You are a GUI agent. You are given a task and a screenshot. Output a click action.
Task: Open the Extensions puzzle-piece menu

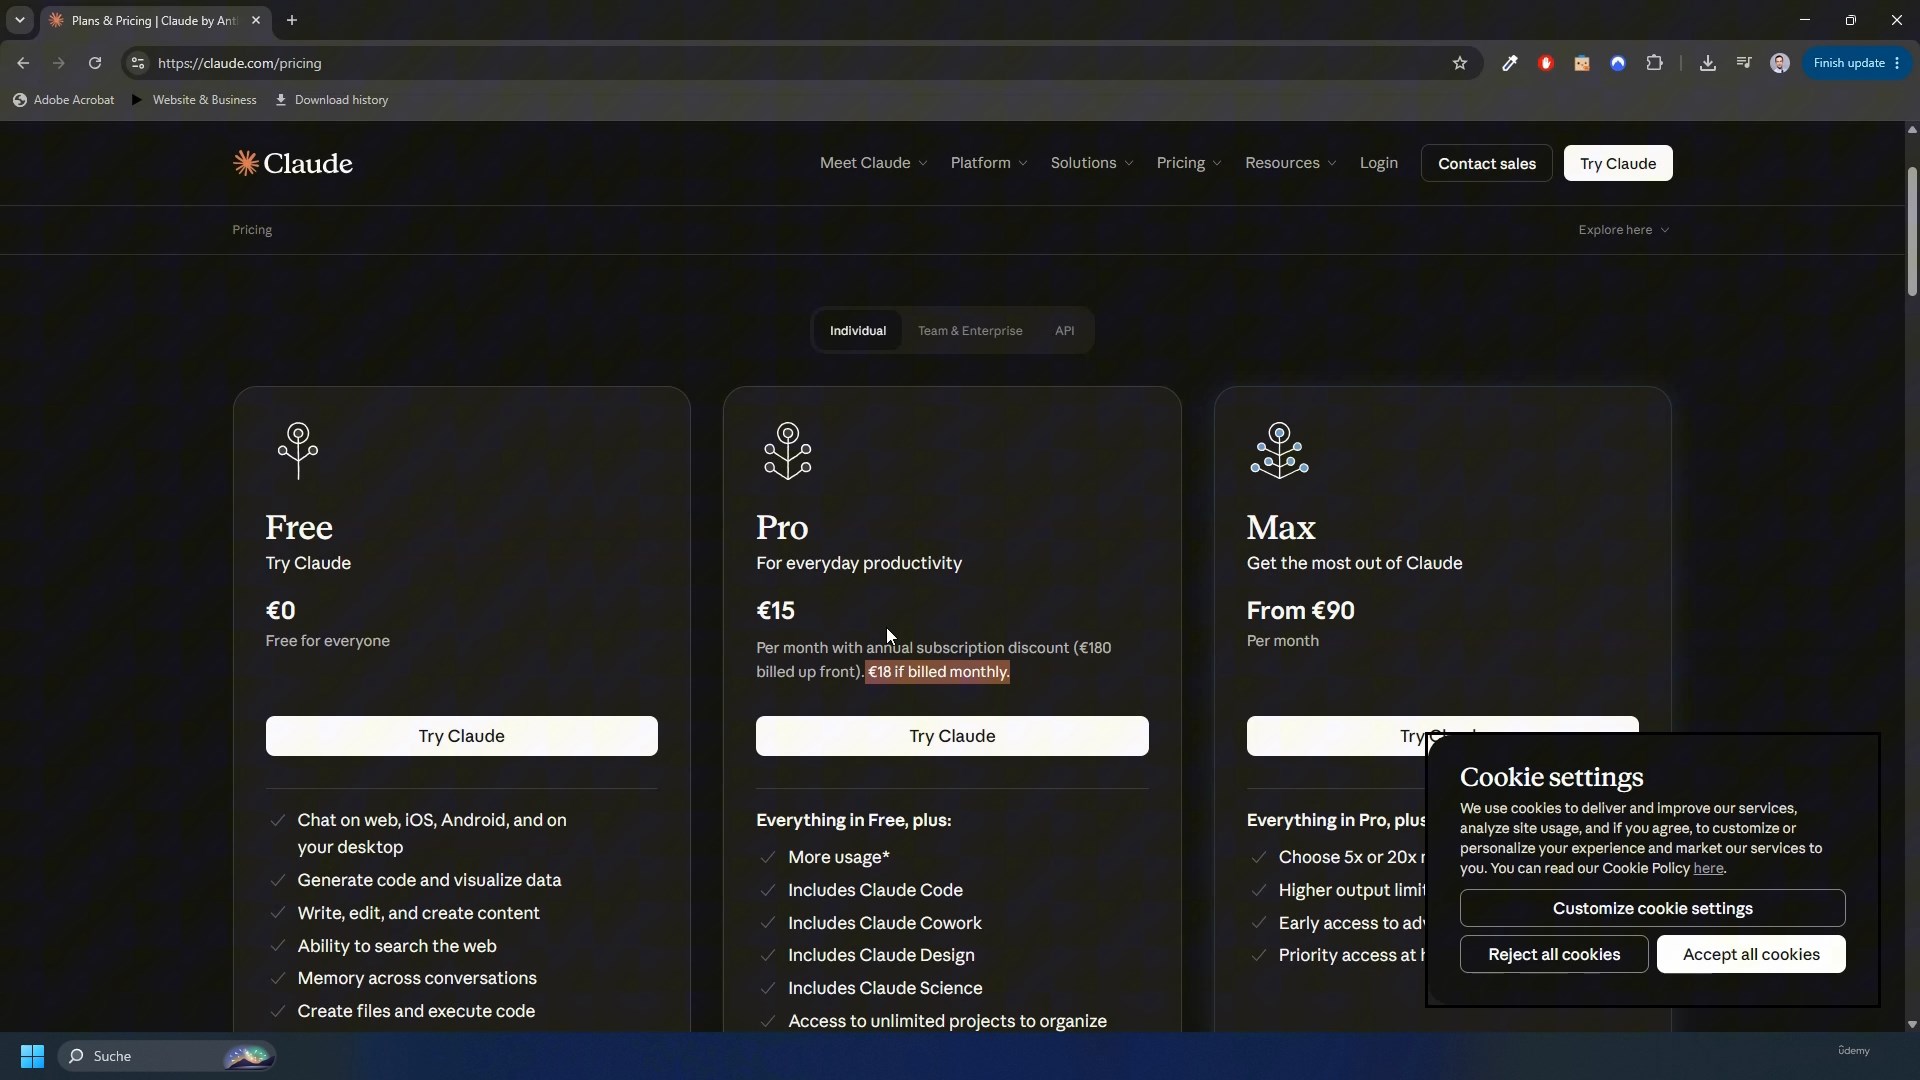1655,63
